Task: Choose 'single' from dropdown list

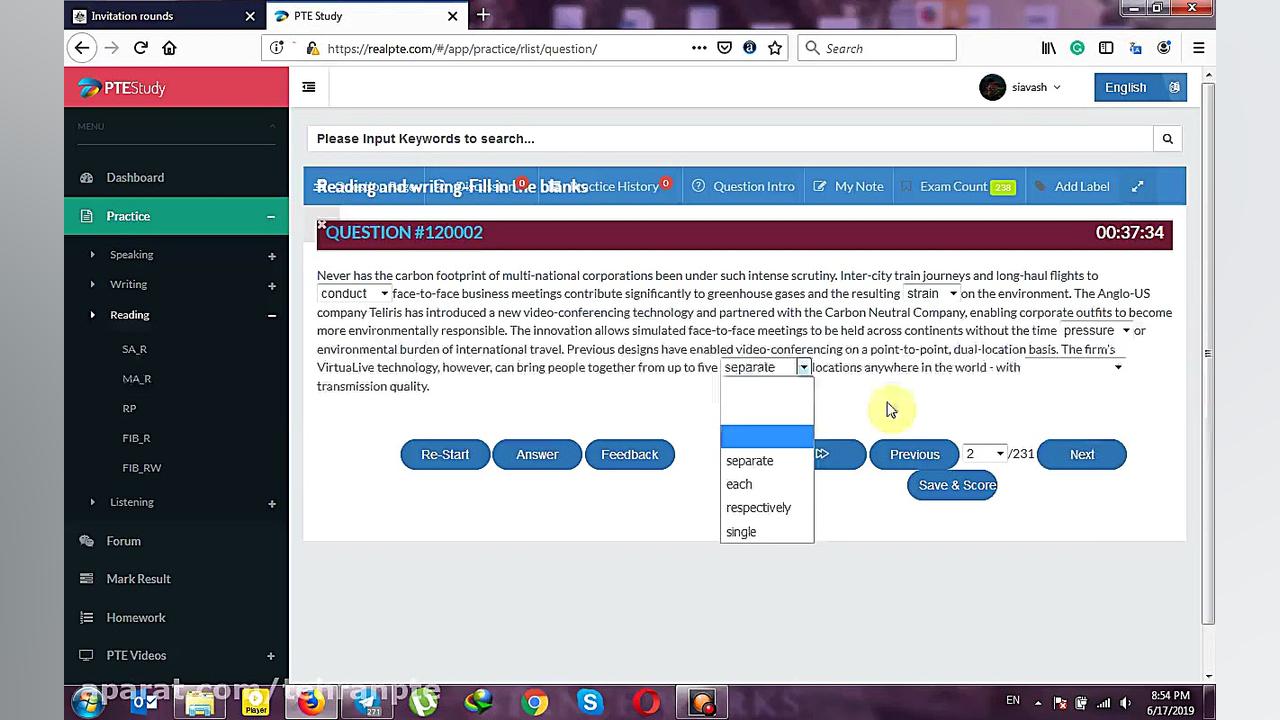Action: (x=767, y=532)
